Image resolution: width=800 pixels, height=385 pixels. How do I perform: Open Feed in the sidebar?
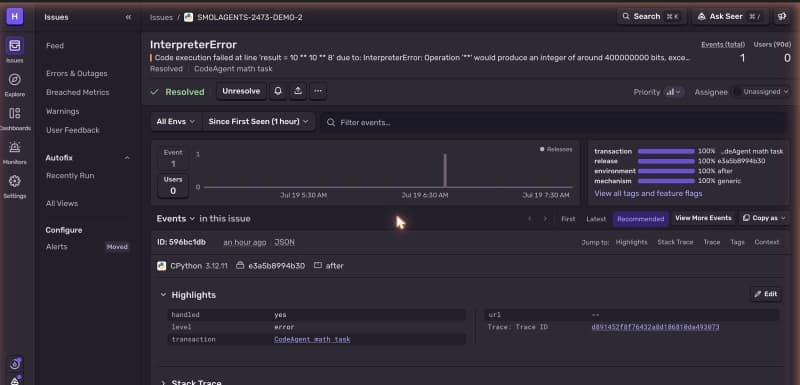[55, 45]
